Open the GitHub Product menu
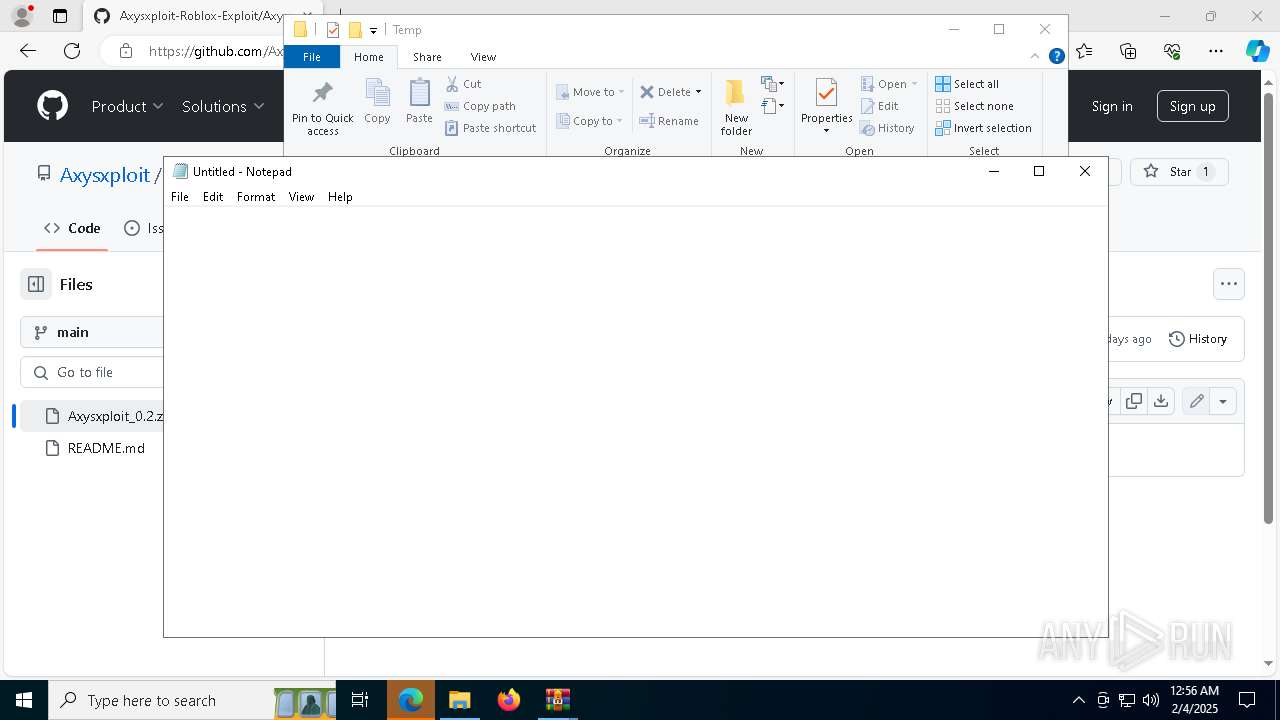Image resolution: width=1280 pixels, height=720 pixels. click(x=127, y=106)
